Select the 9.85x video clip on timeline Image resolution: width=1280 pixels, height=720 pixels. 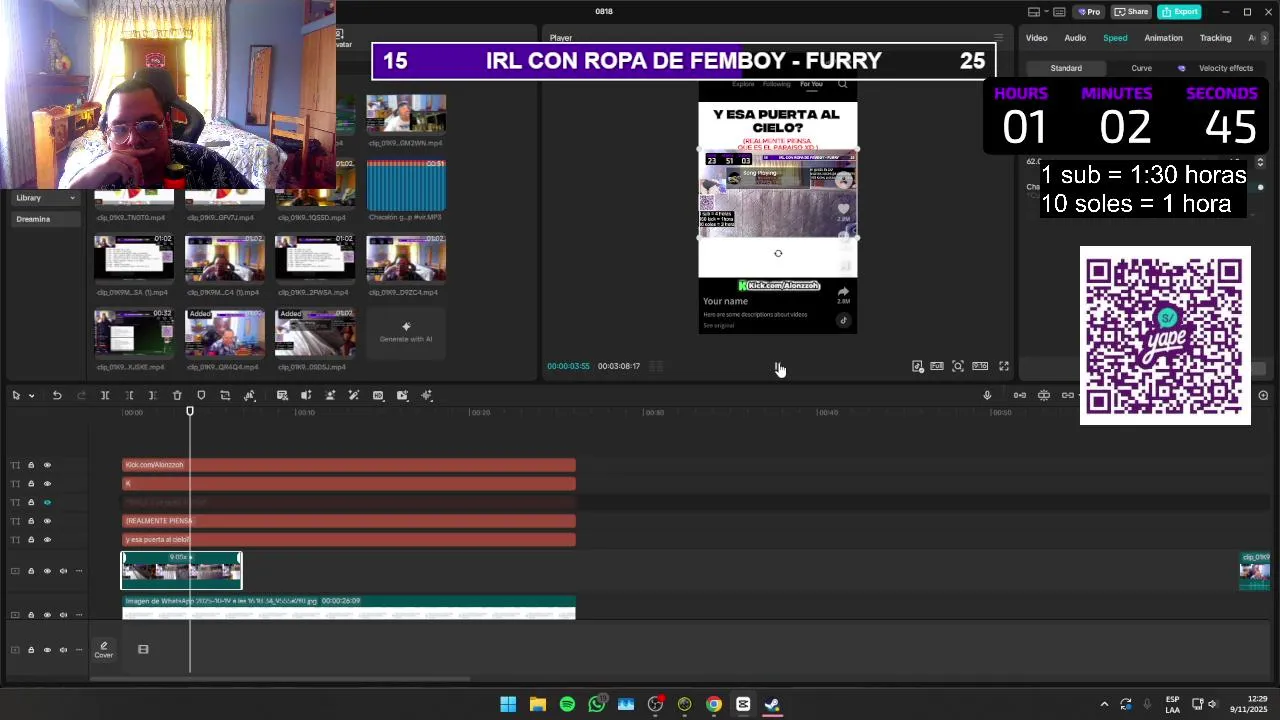point(181,571)
